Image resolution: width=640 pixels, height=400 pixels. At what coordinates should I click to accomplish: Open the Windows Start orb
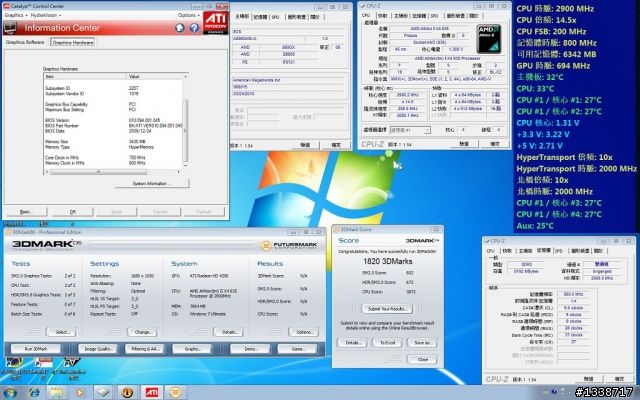(x=9, y=393)
